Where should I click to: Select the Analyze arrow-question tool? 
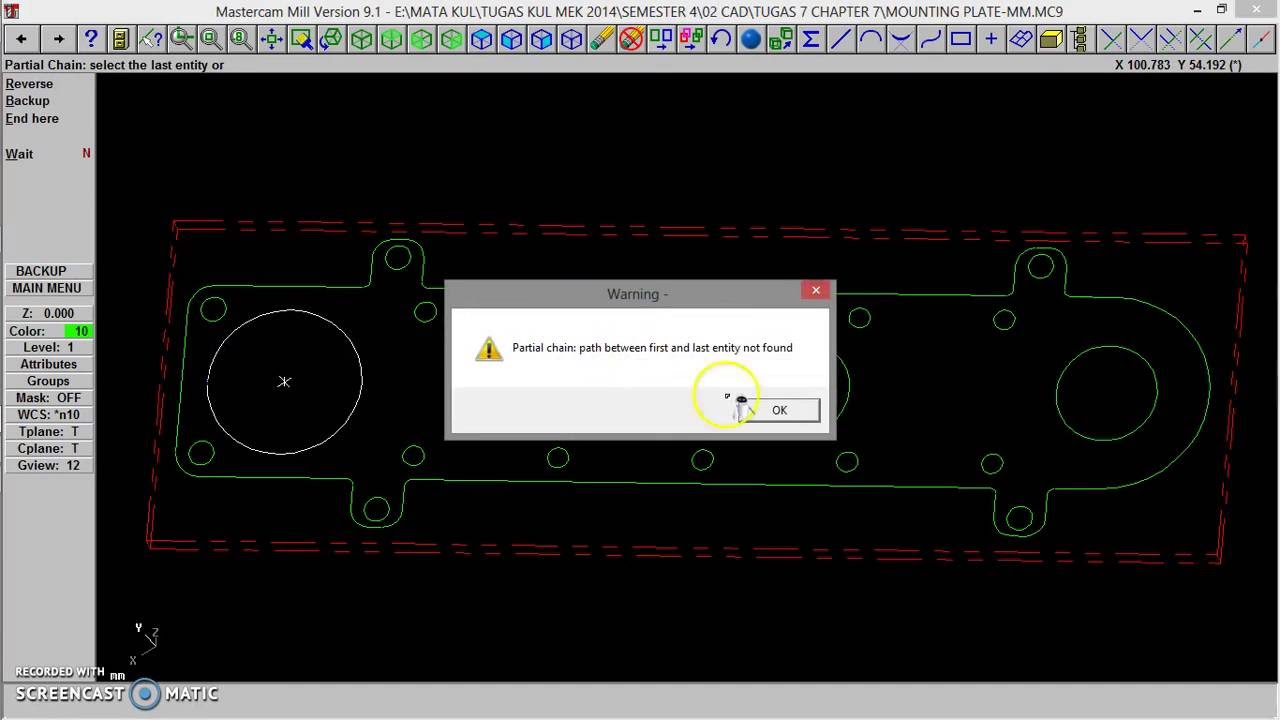tap(151, 39)
